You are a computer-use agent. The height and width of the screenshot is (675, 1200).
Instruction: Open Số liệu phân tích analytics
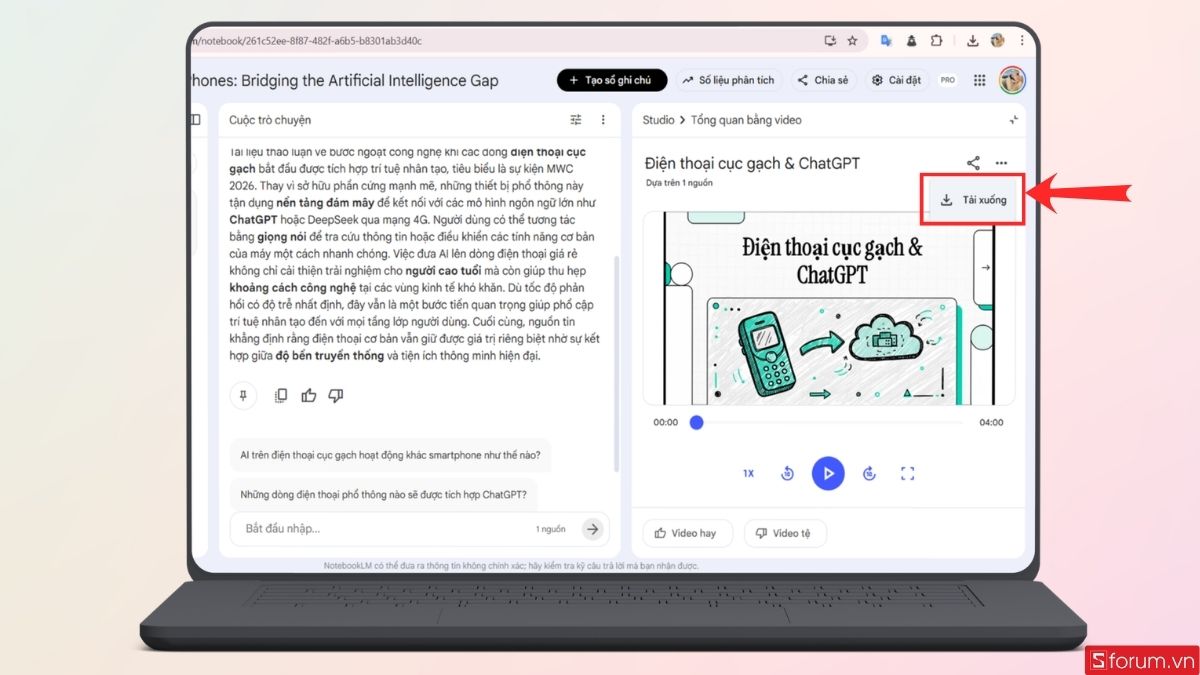[x=729, y=80]
